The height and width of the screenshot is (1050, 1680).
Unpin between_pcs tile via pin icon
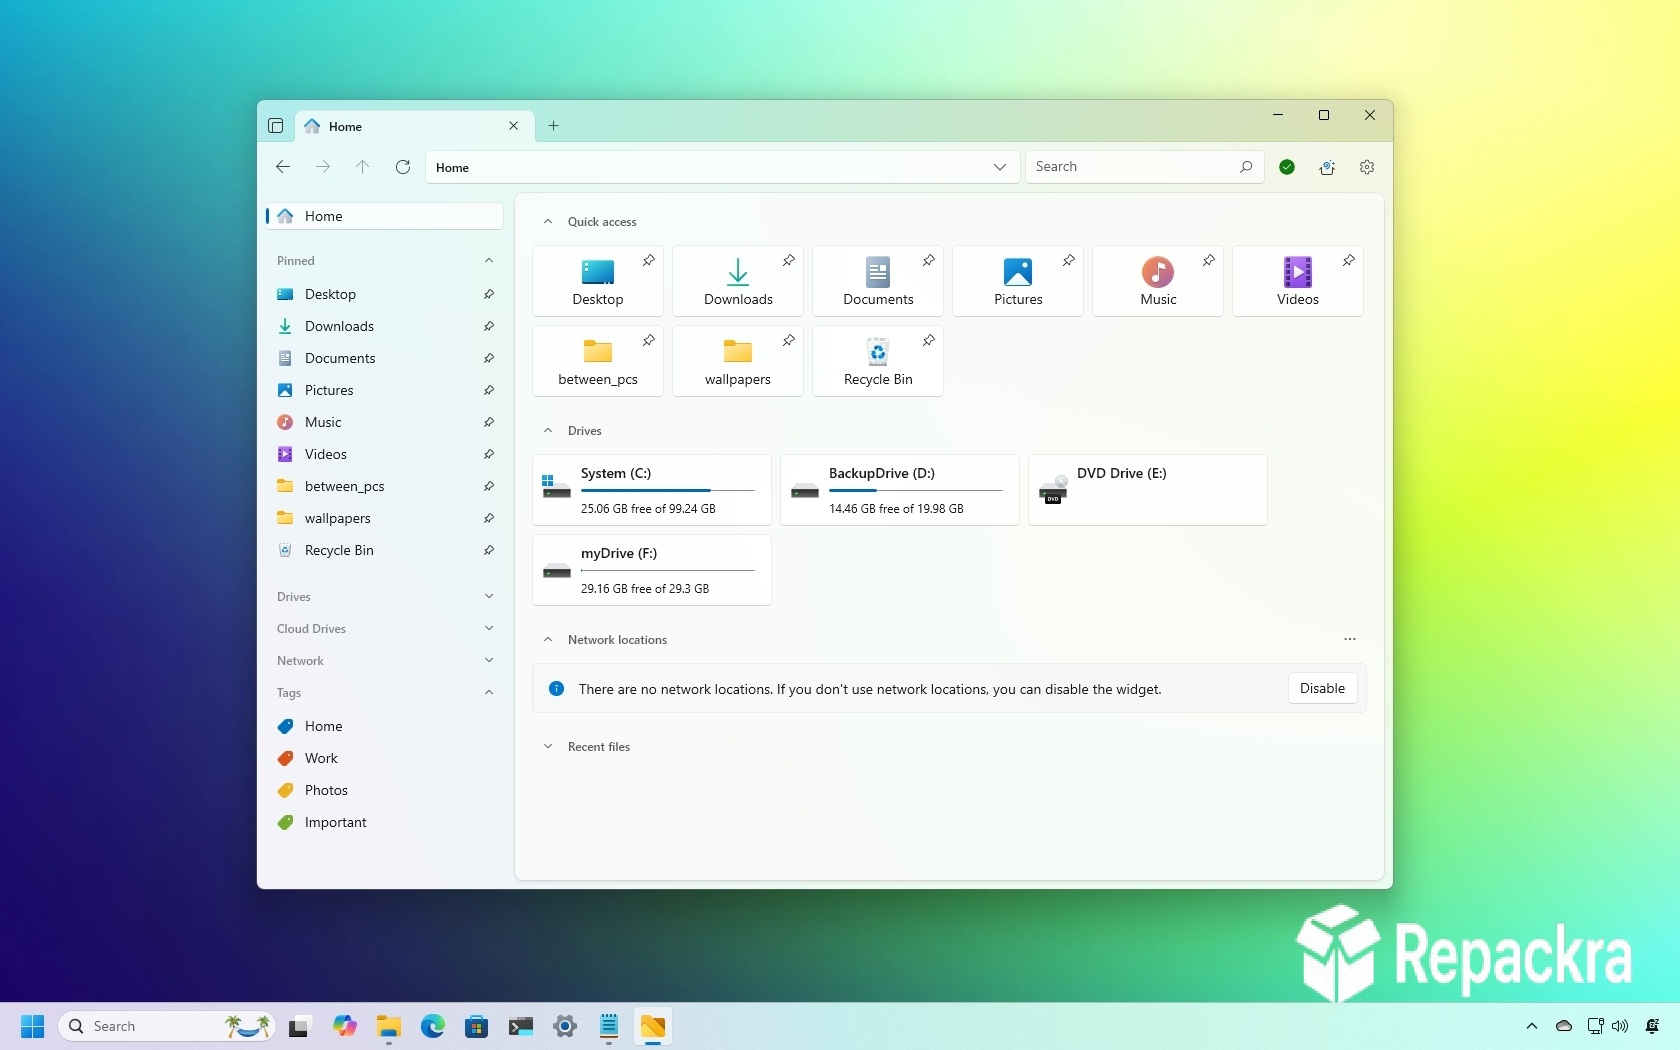(649, 340)
